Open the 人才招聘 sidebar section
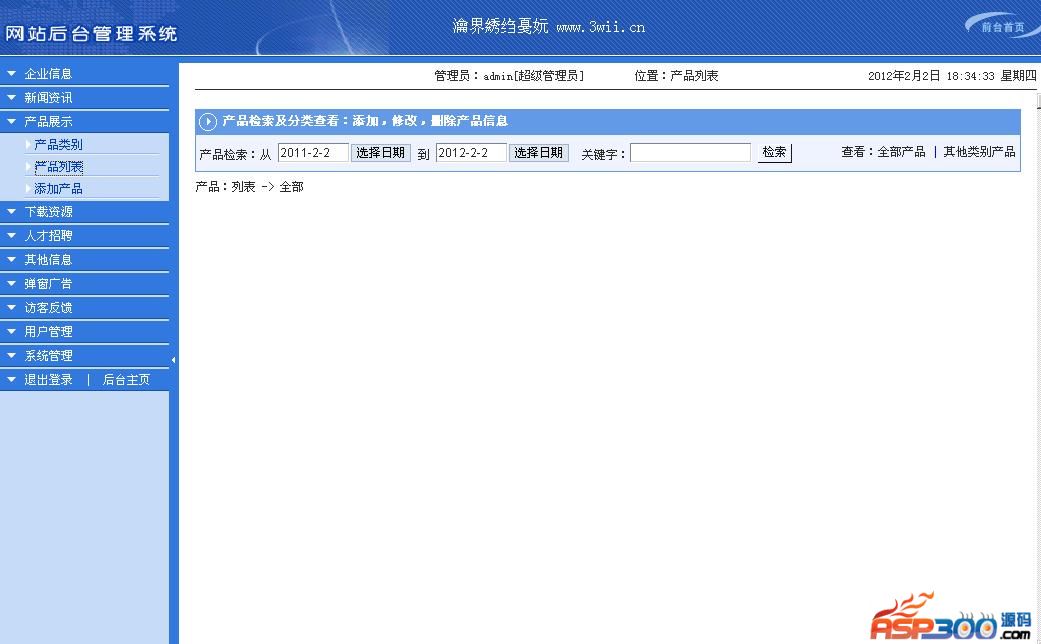1041x644 pixels. (48, 236)
